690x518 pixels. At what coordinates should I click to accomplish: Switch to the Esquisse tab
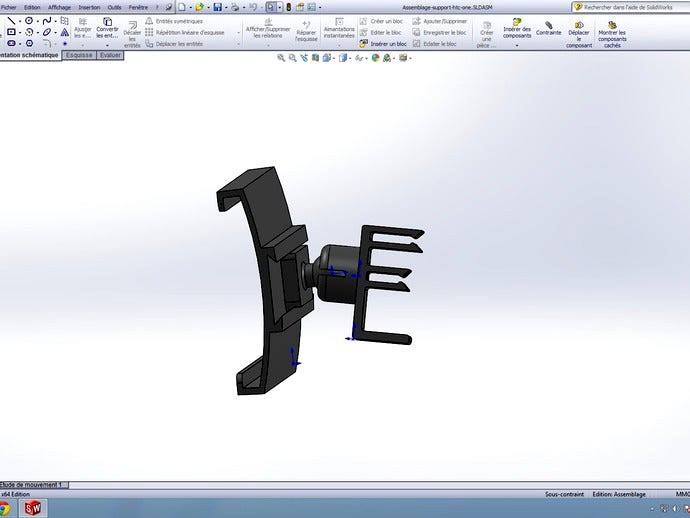[x=79, y=55]
